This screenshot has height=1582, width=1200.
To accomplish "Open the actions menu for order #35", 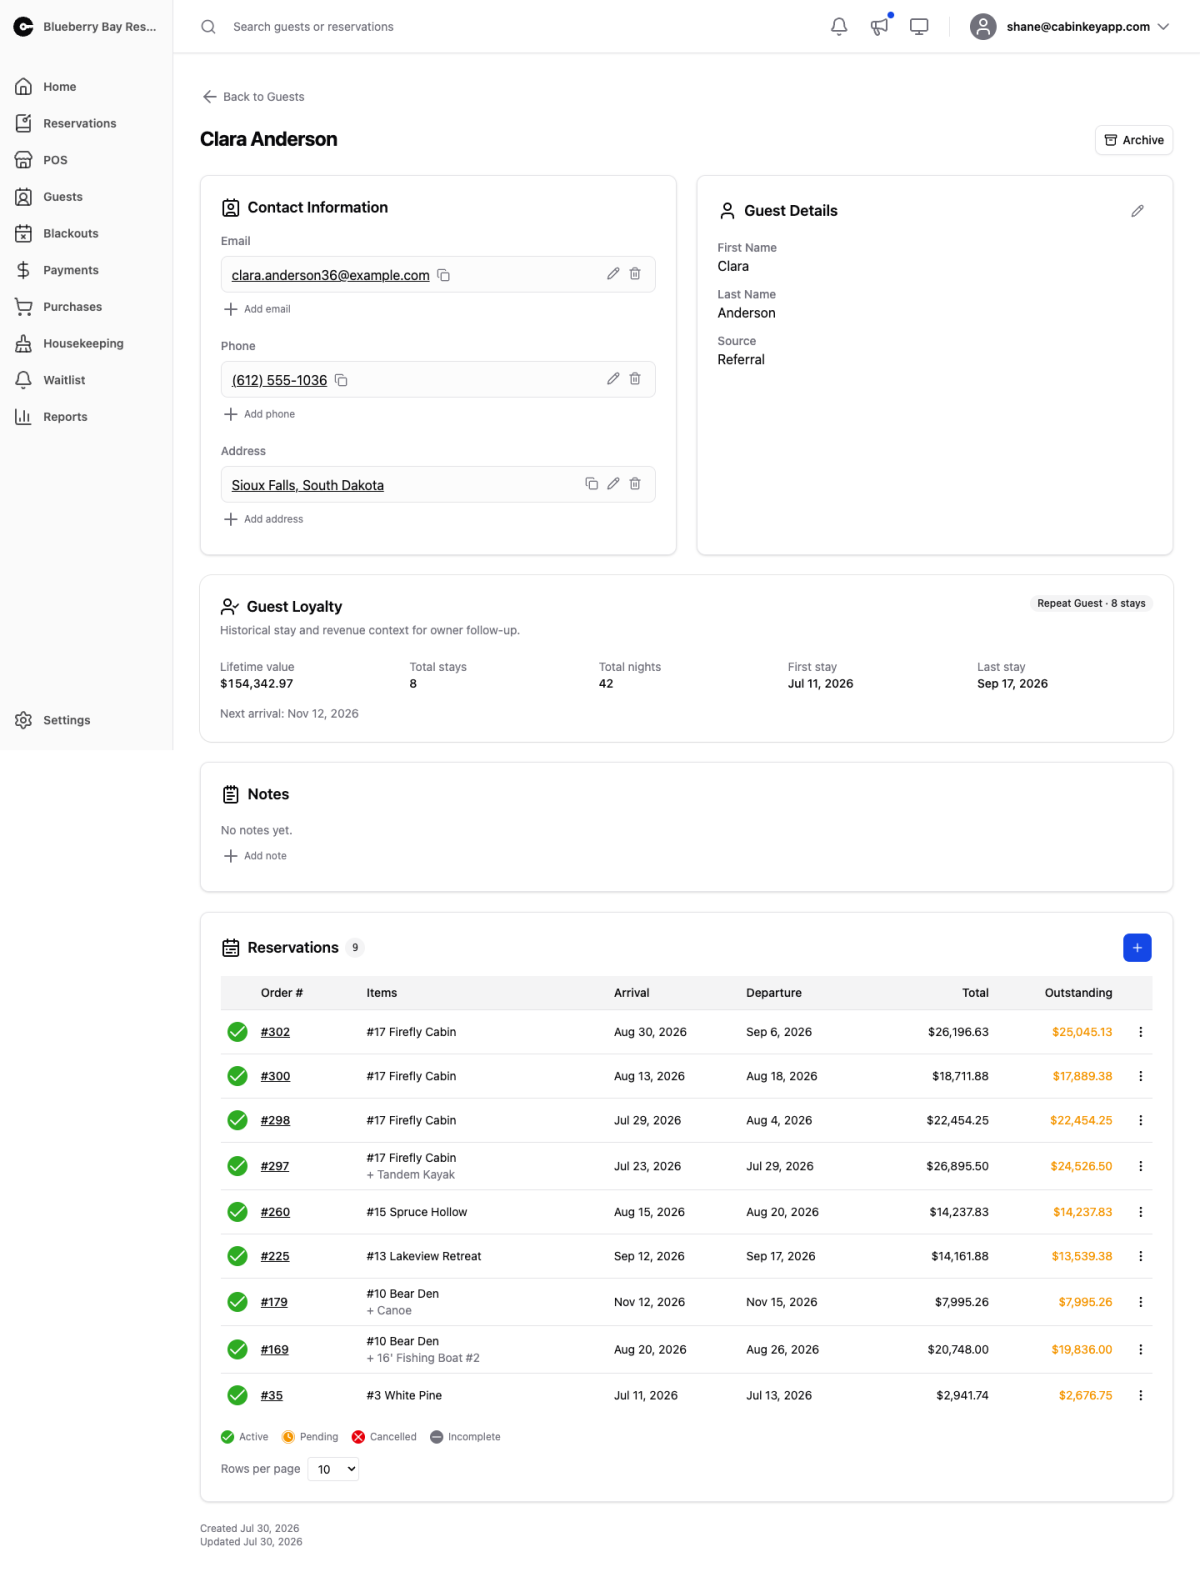I will [x=1140, y=1395].
